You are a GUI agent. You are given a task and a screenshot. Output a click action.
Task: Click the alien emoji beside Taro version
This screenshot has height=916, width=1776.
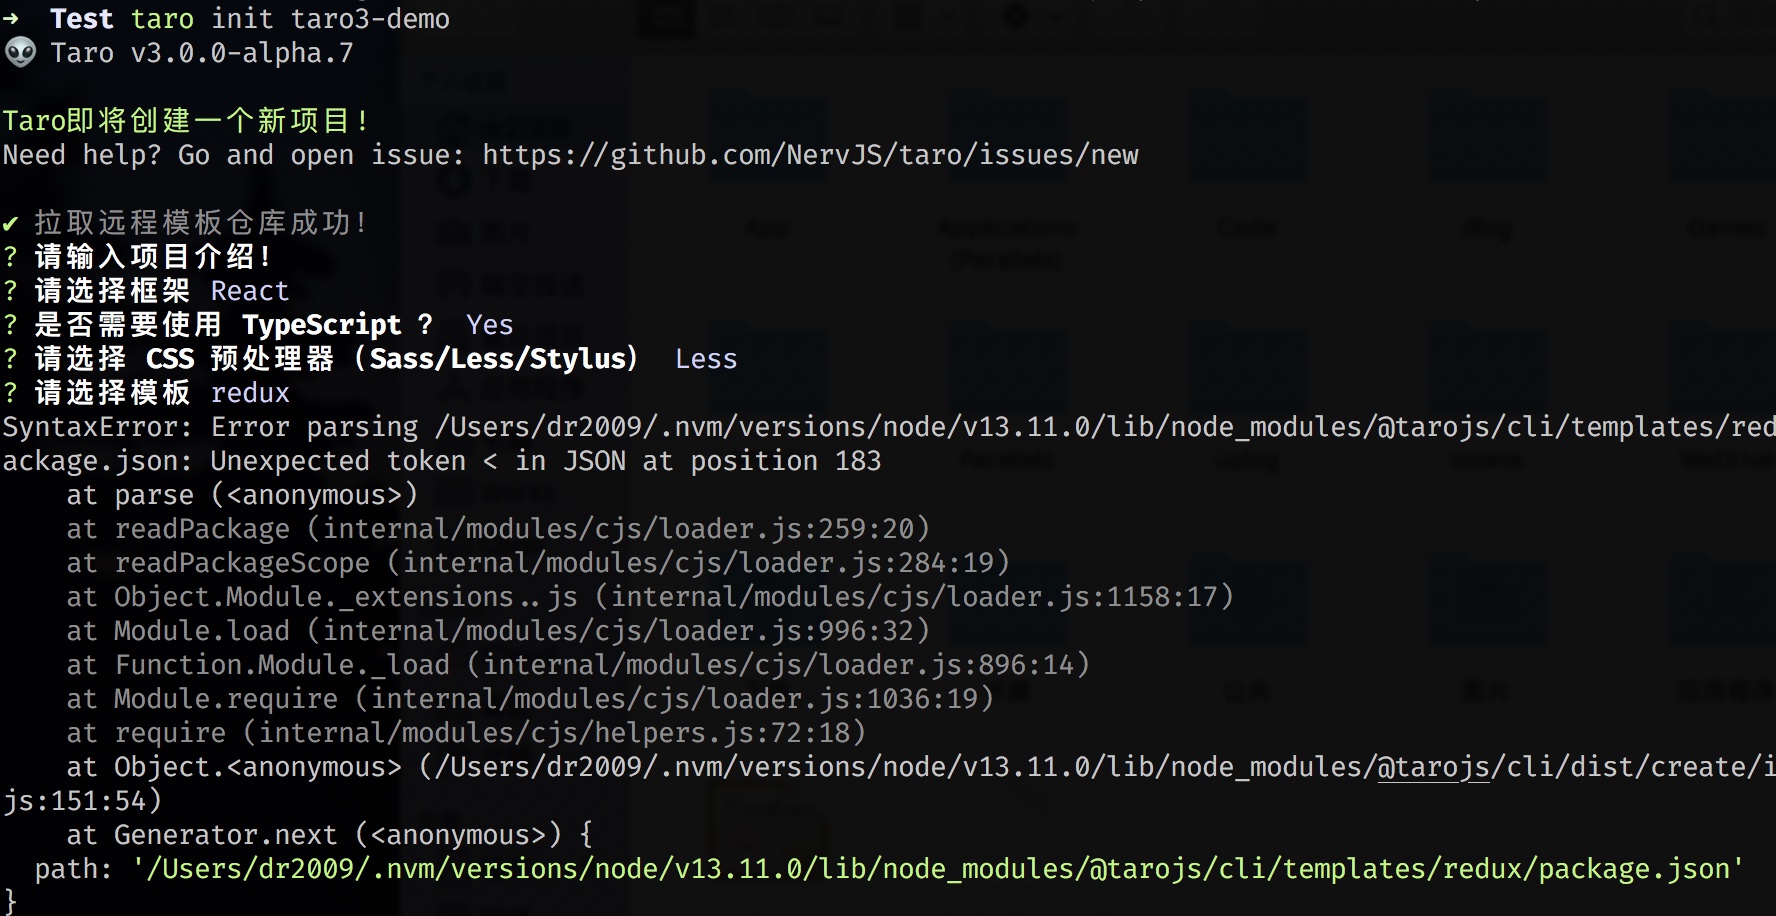[x=20, y=52]
